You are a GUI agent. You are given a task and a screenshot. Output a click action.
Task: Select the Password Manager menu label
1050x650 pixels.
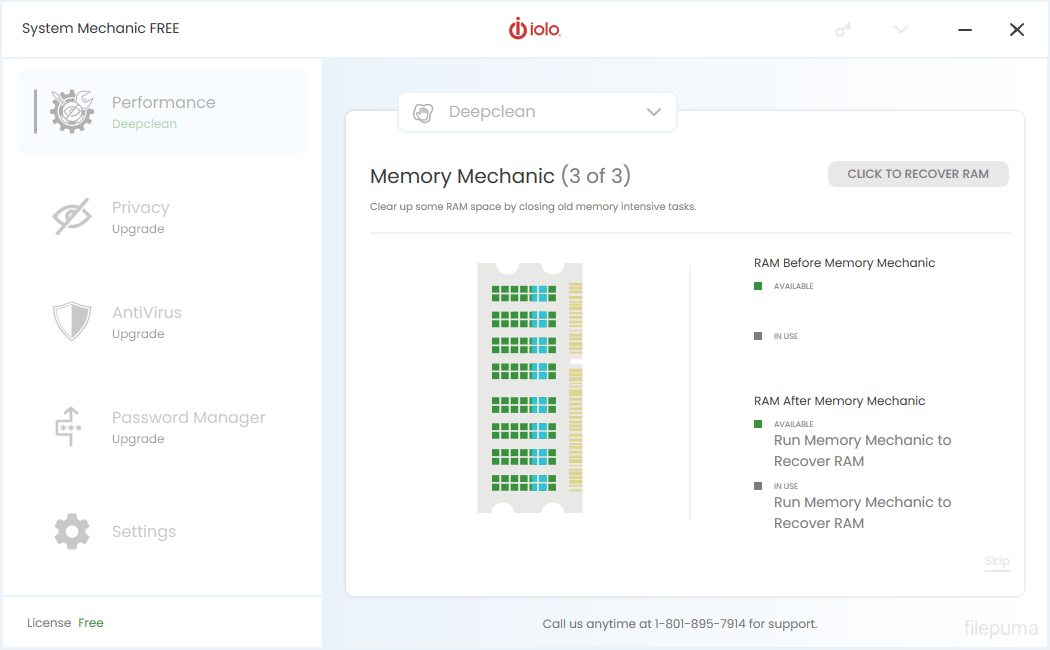tap(188, 418)
